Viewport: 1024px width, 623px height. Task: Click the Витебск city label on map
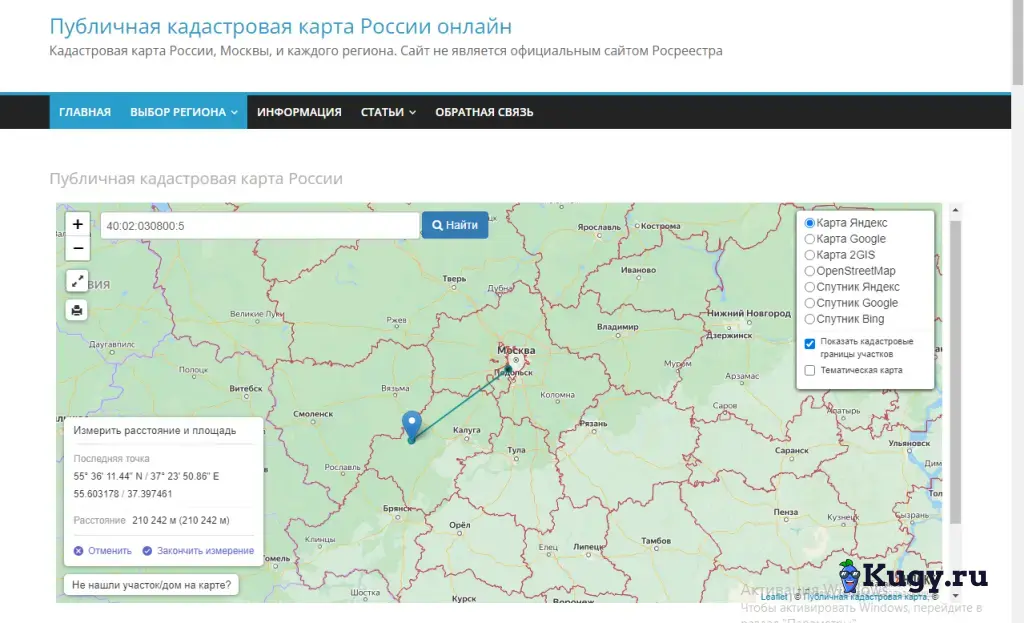coord(246,388)
